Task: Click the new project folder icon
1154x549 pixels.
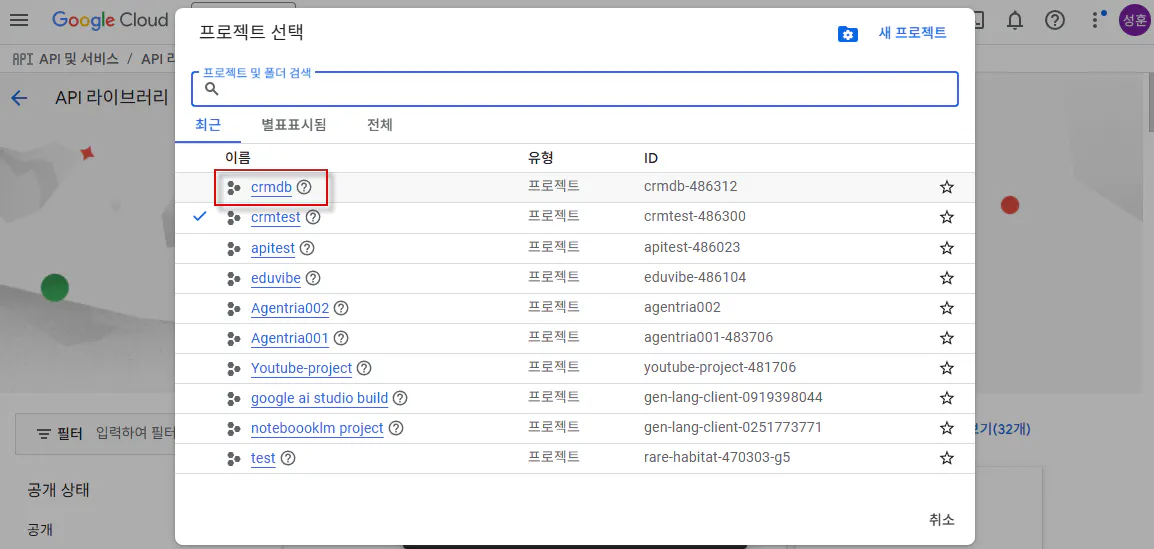Action: [848, 34]
